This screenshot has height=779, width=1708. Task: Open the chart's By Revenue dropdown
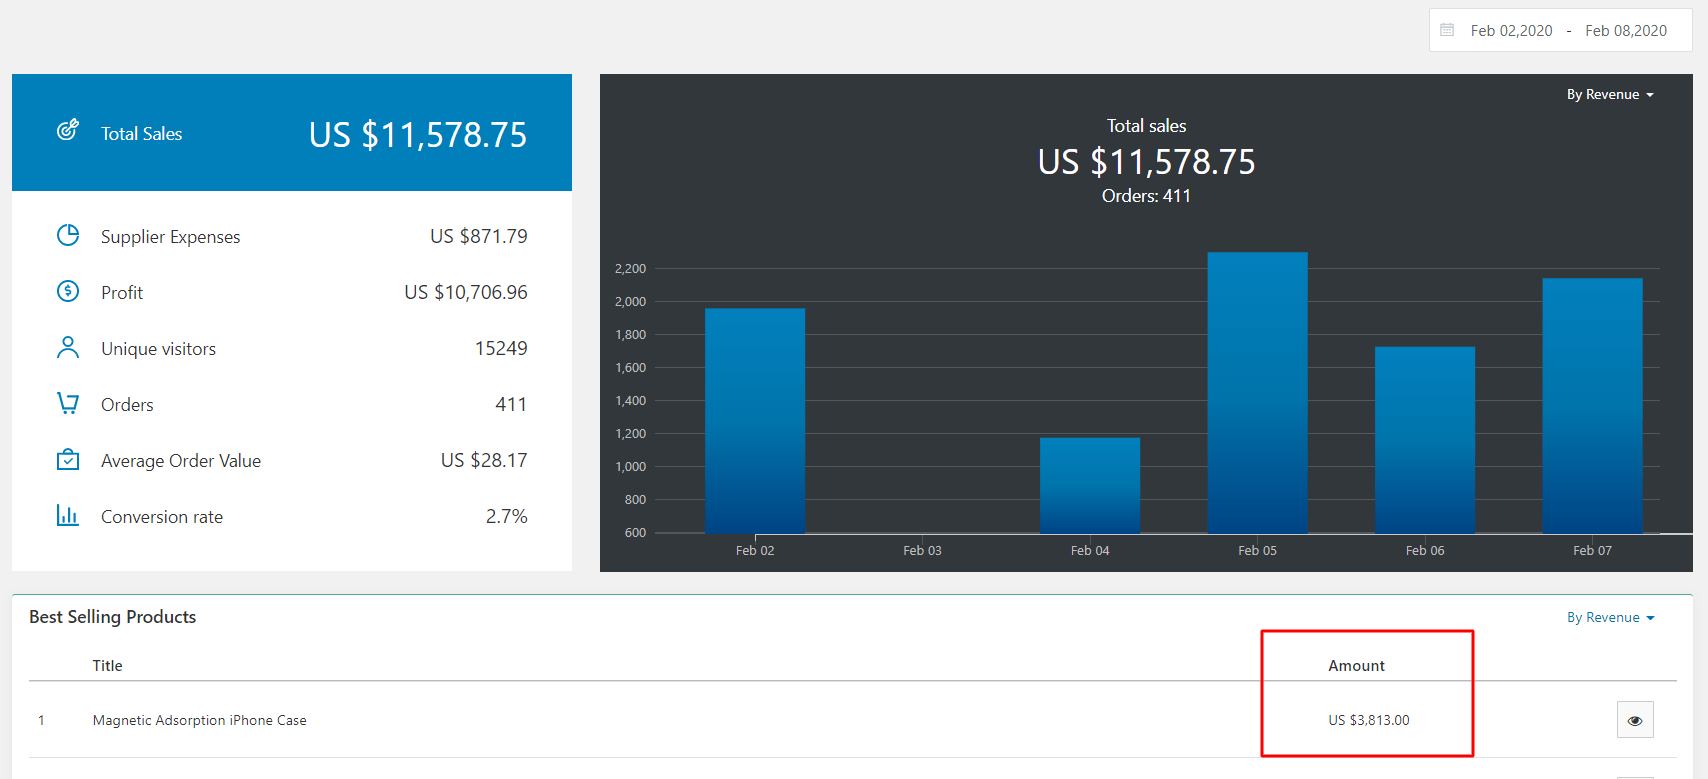tap(1610, 94)
